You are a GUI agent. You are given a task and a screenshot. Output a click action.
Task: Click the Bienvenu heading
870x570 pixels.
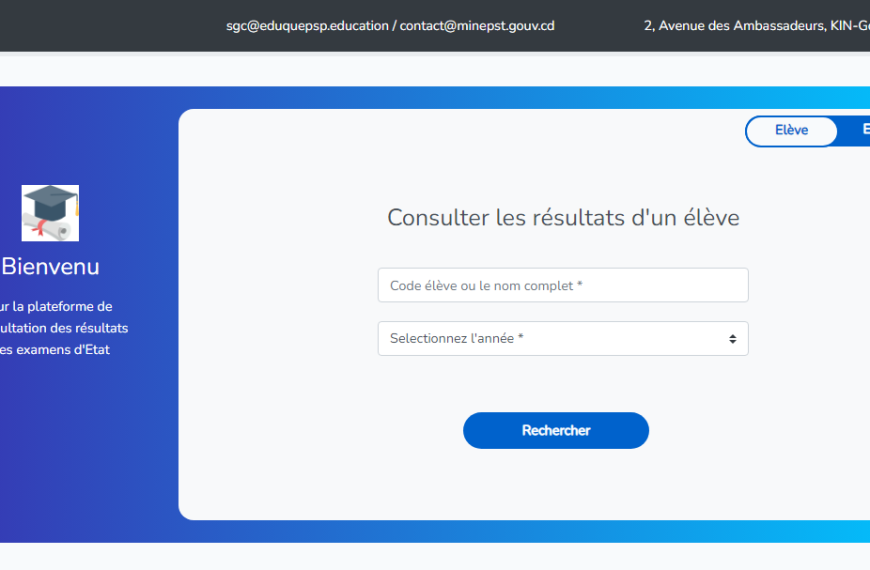[50, 266]
